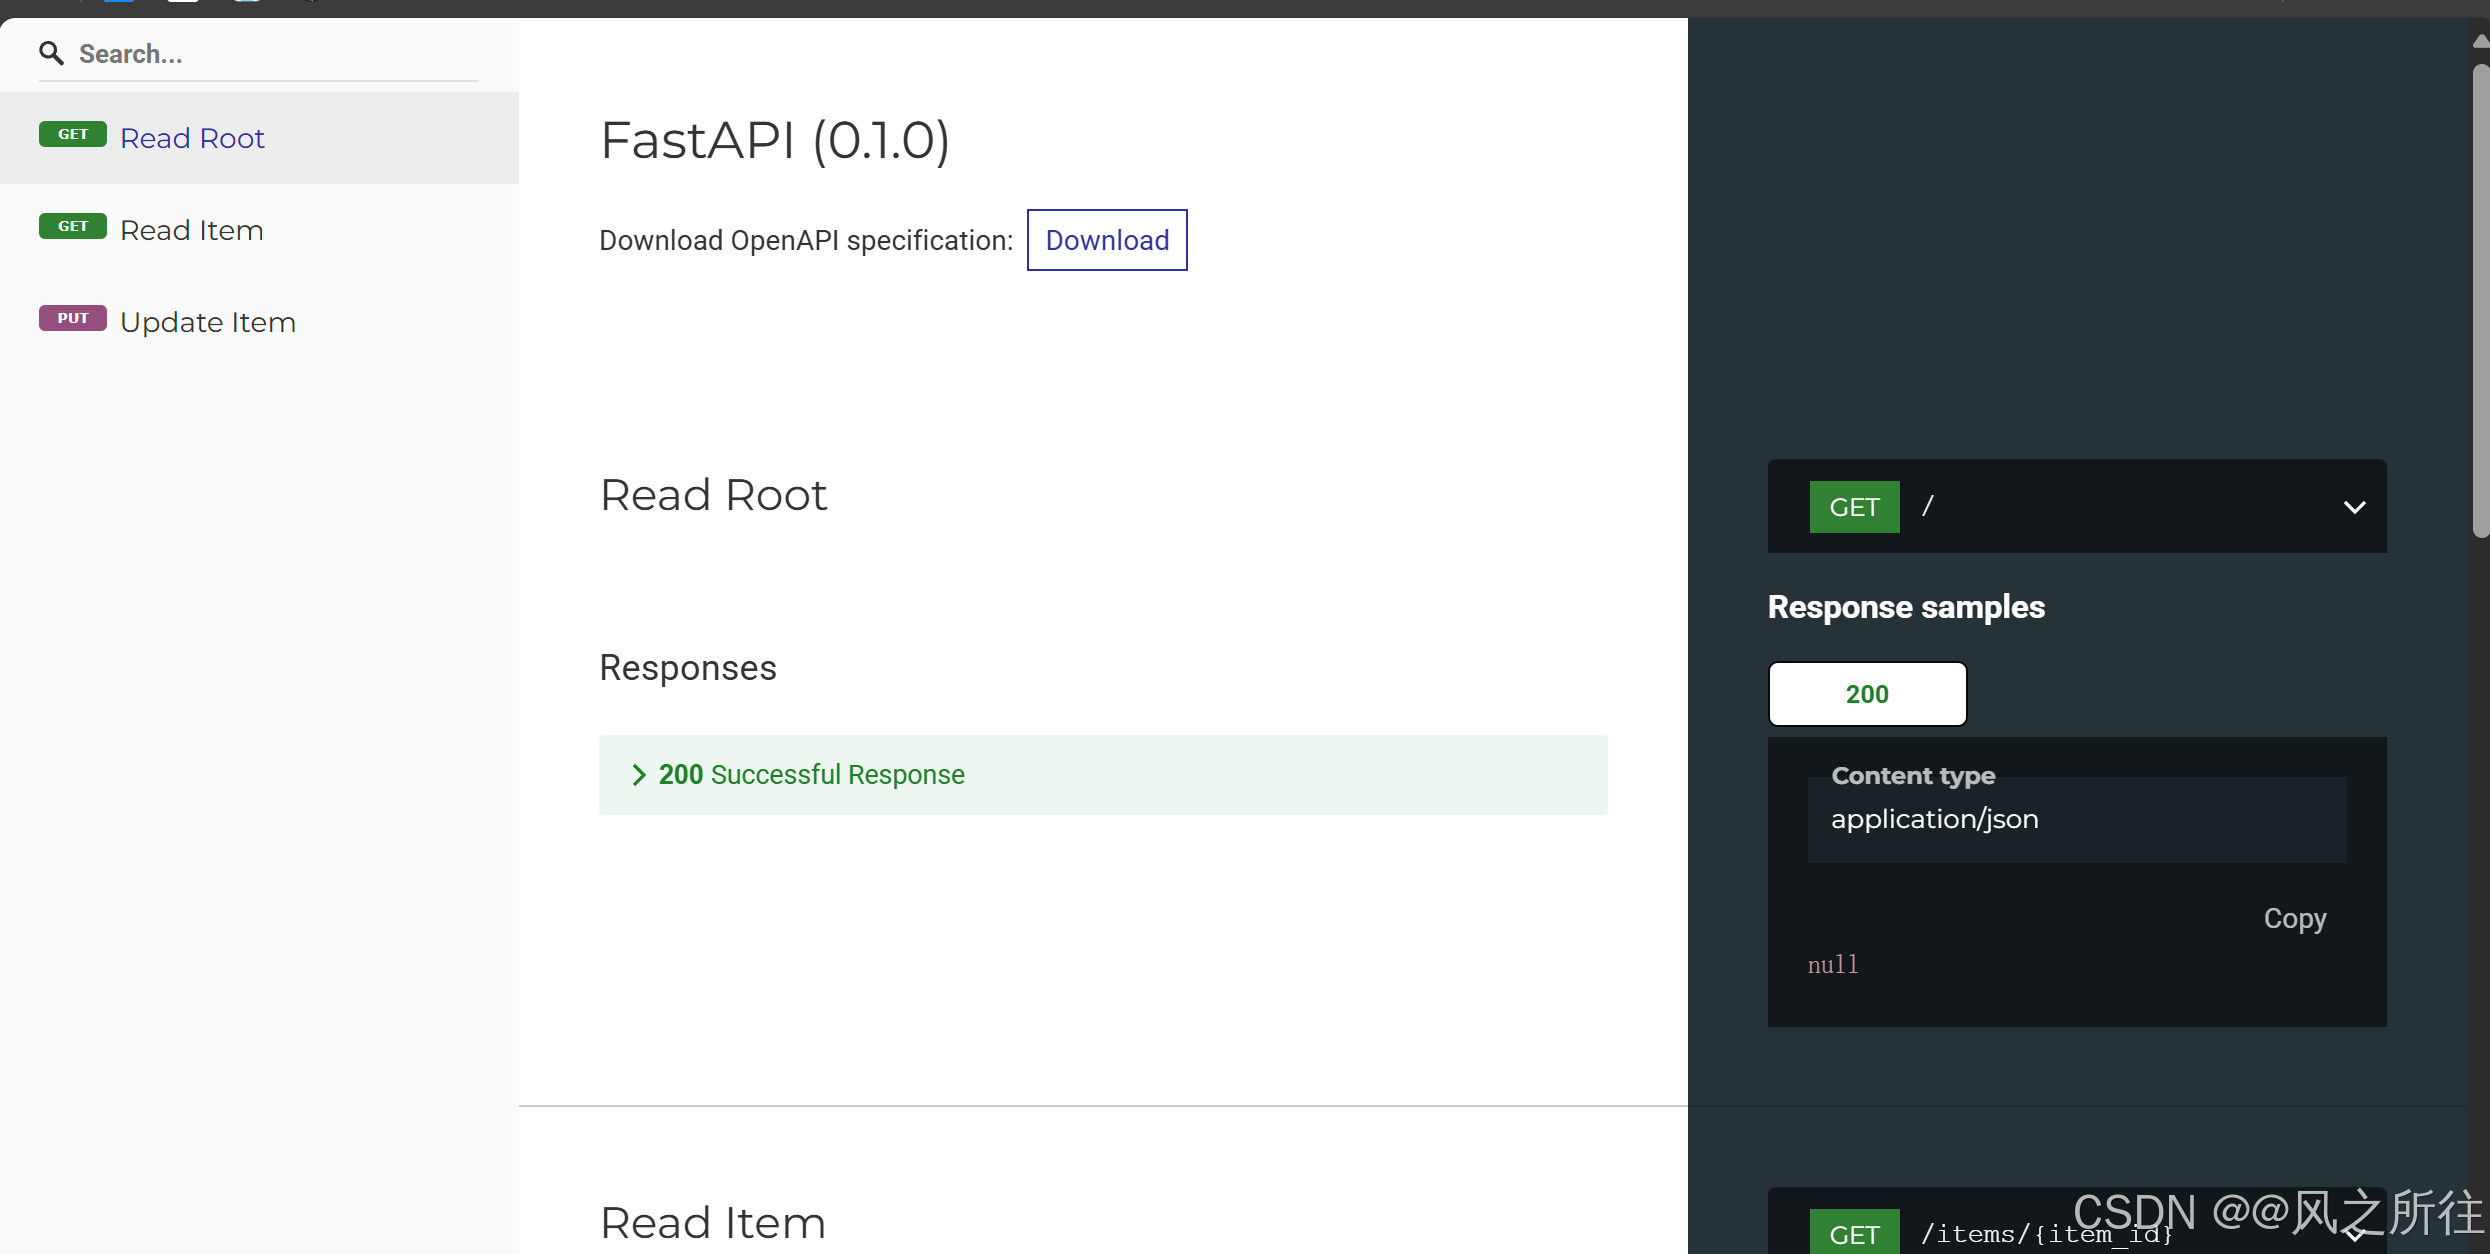Click the null response sample text
Viewport: 2490px width, 1254px height.
pos(1832,964)
